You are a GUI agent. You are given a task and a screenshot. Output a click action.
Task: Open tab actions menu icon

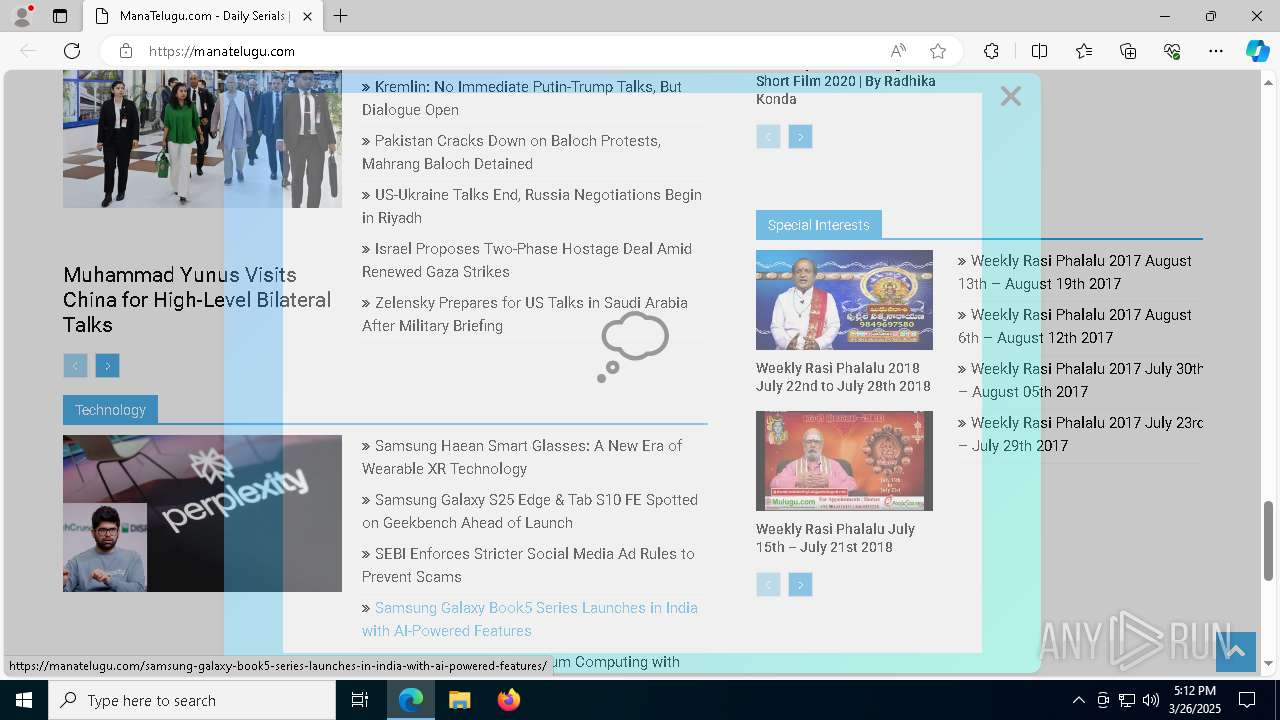60,16
